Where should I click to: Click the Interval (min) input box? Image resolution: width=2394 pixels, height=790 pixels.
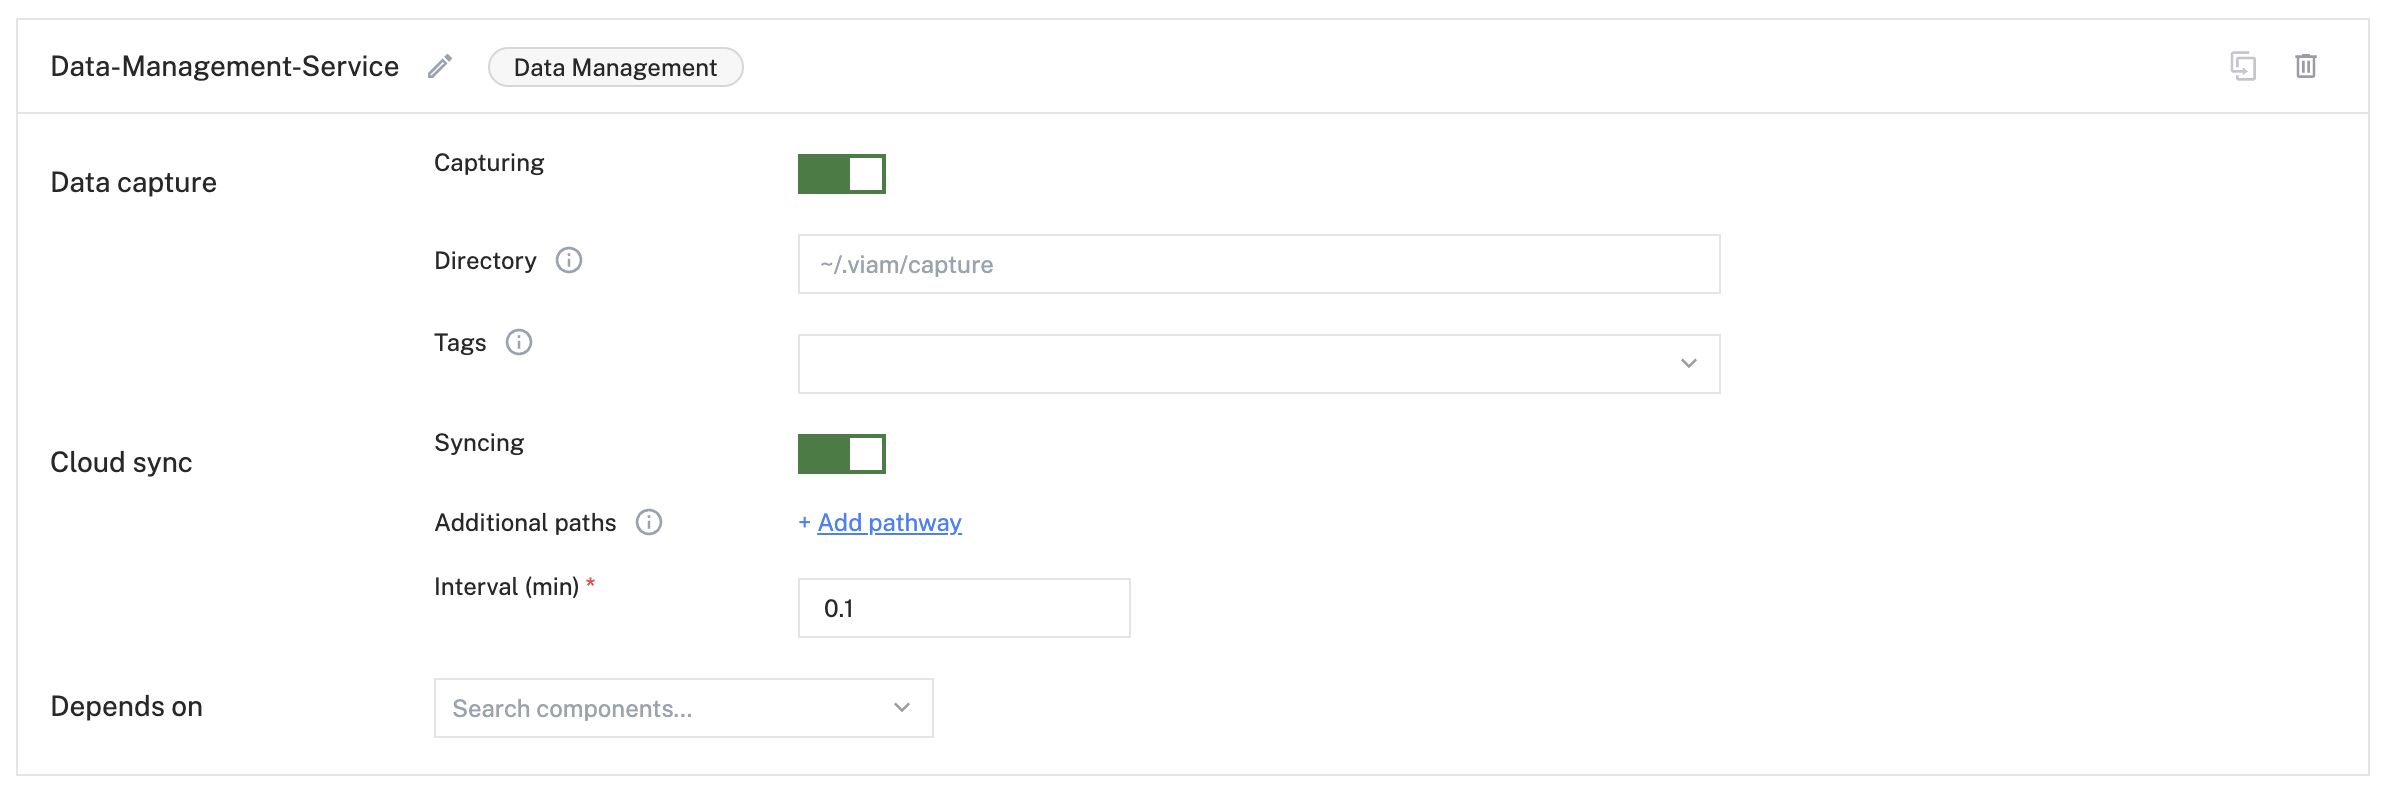tap(964, 608)
